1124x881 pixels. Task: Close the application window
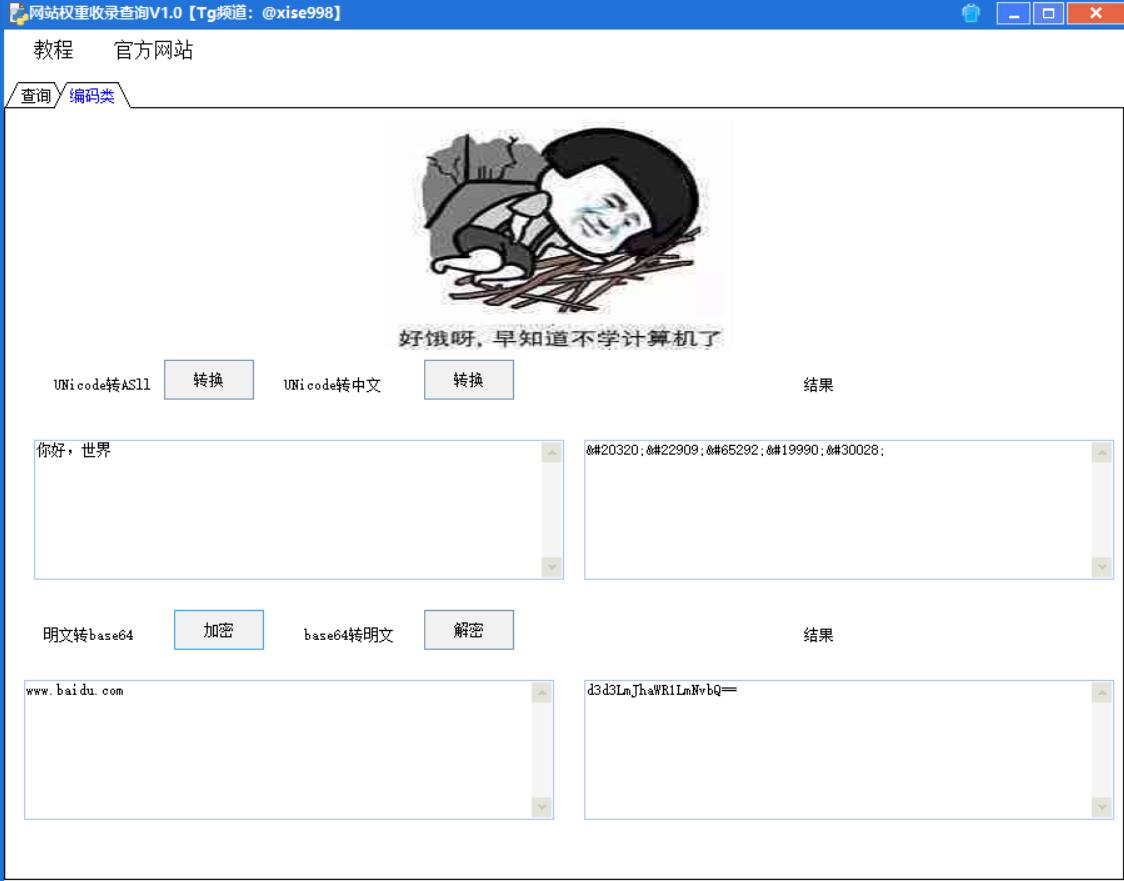(x=1095, y=13)
